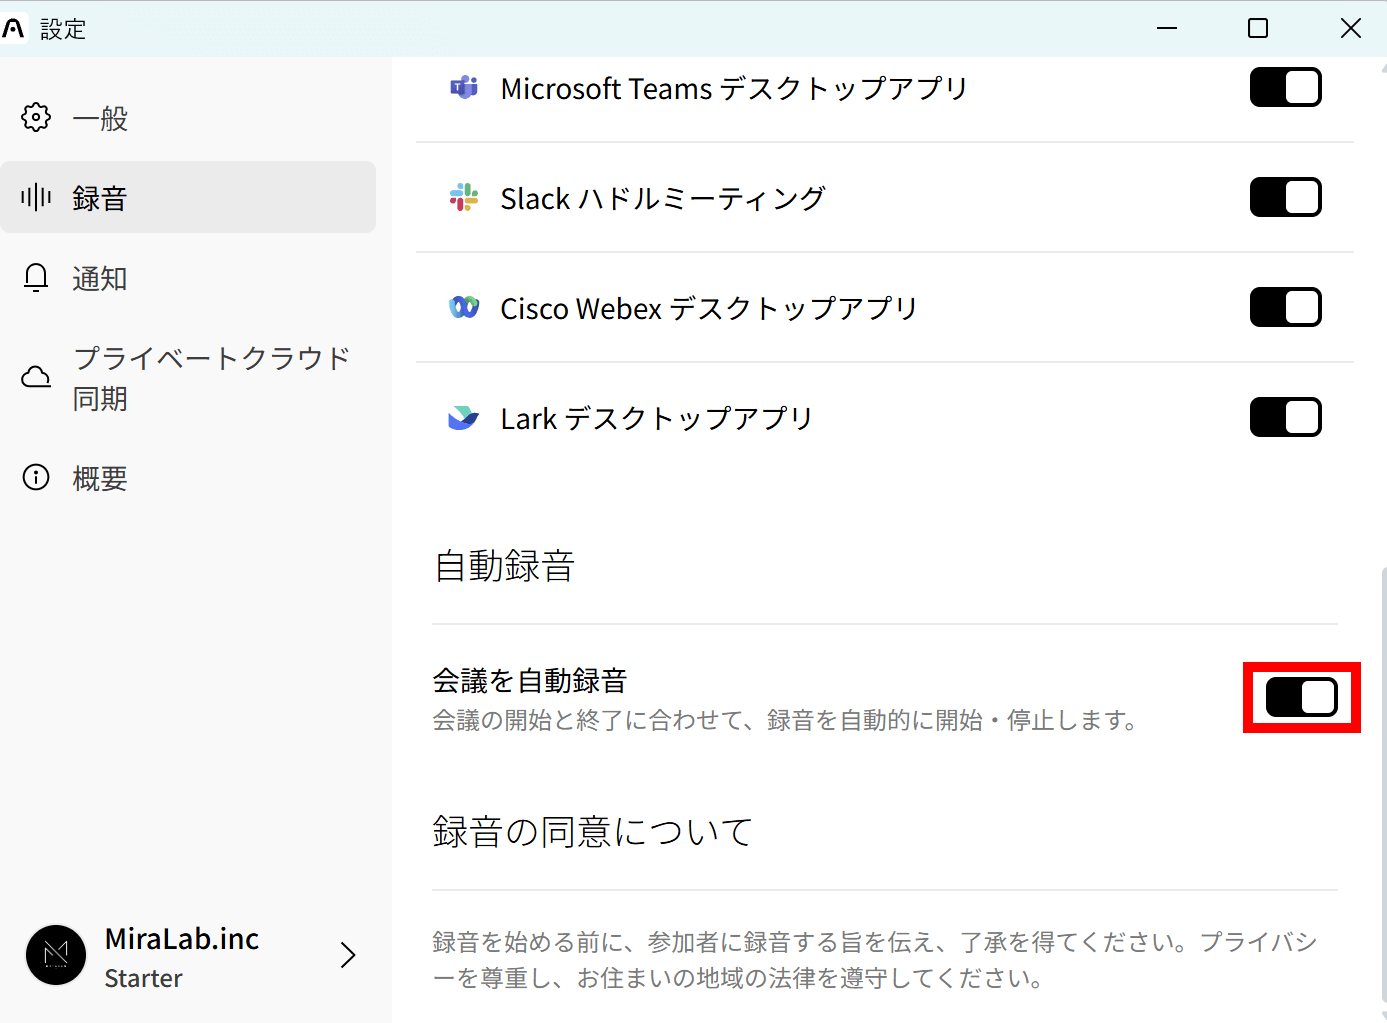Viewport: 1387px width, 1023px height.
Task: Click the waveform icon beside 録音
Action: [x=36, y=197]
